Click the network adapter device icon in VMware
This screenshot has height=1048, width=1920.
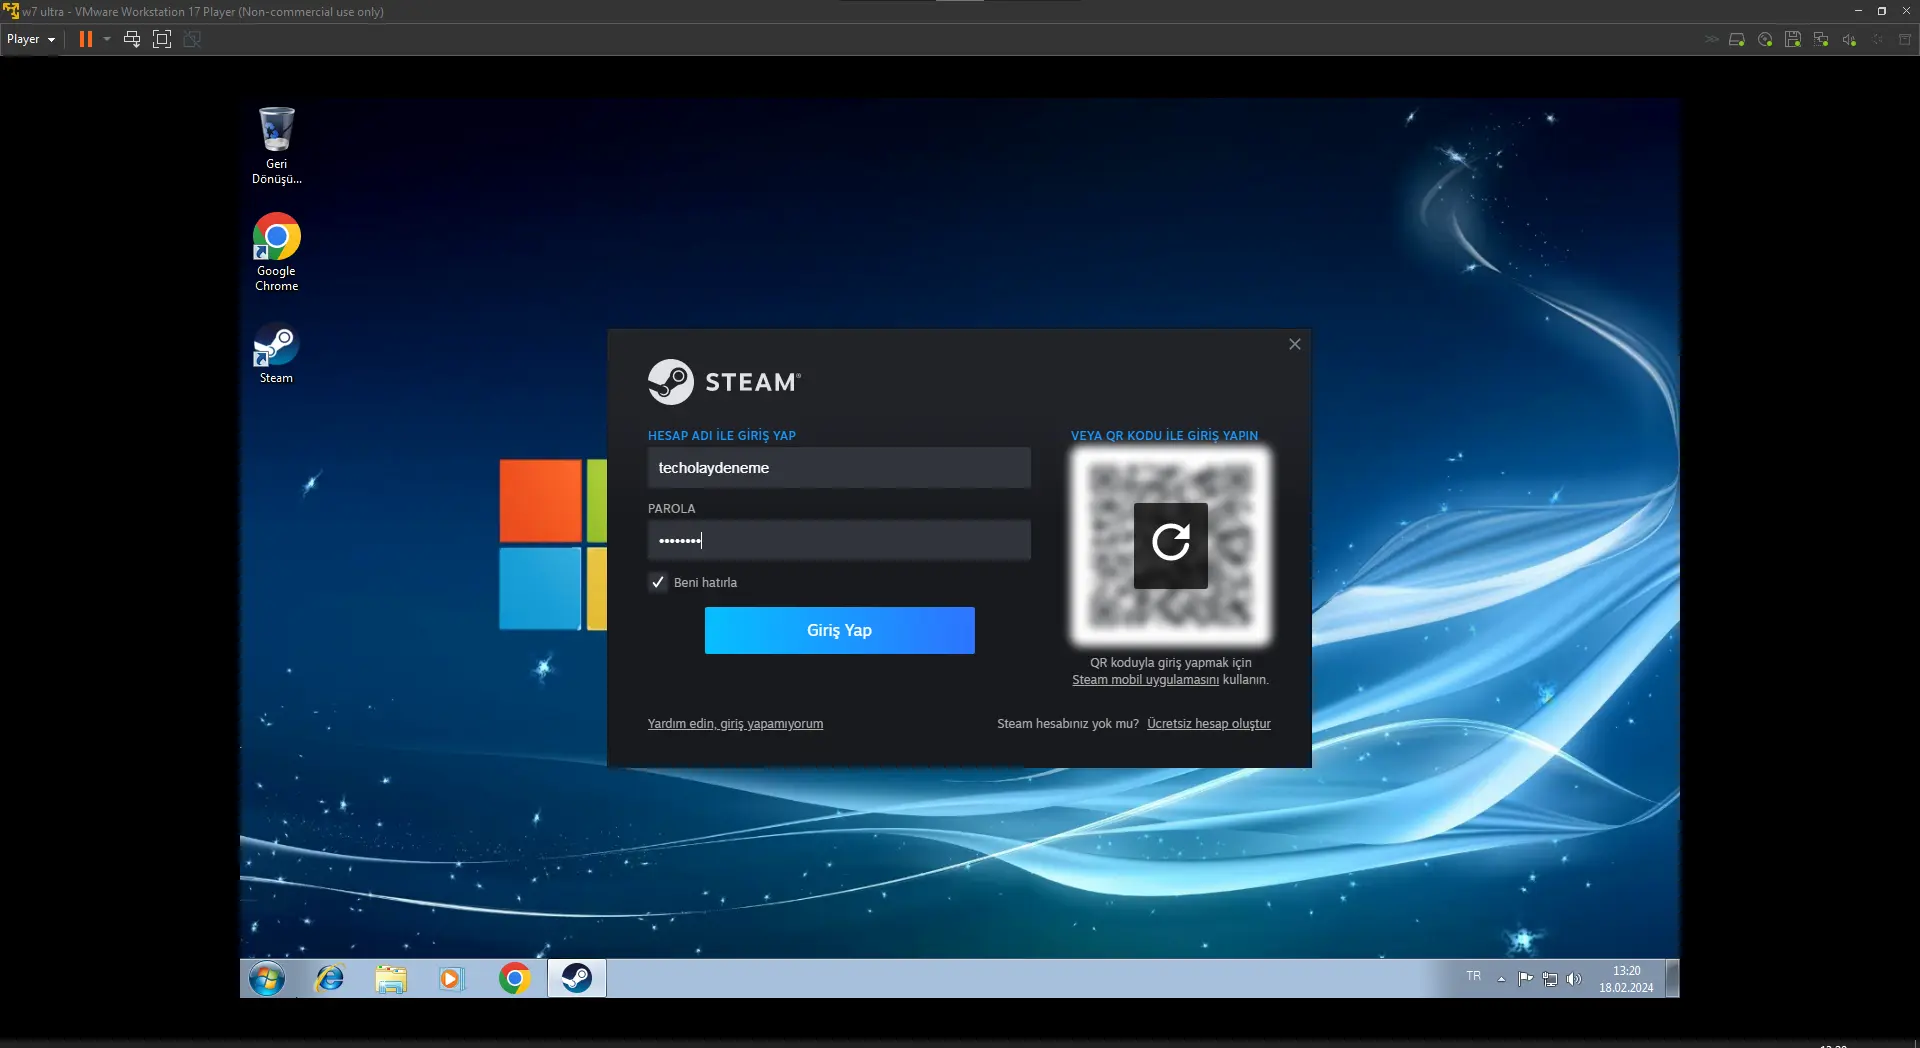[1821, 39]
